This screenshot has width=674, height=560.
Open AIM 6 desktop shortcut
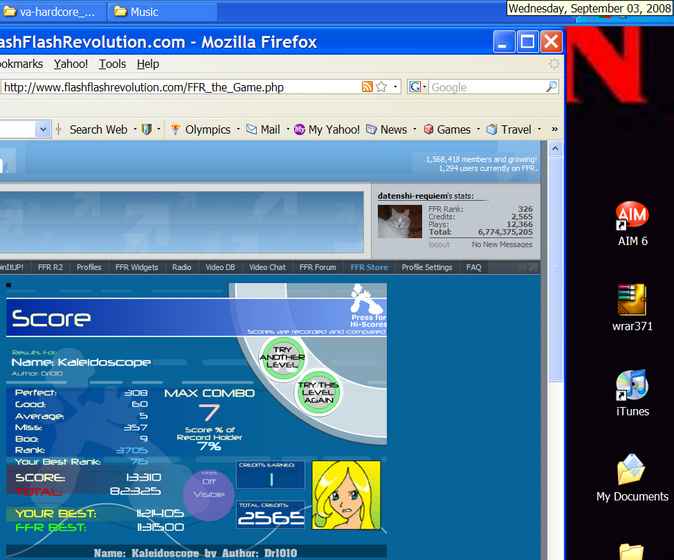(x=632, y=223)
